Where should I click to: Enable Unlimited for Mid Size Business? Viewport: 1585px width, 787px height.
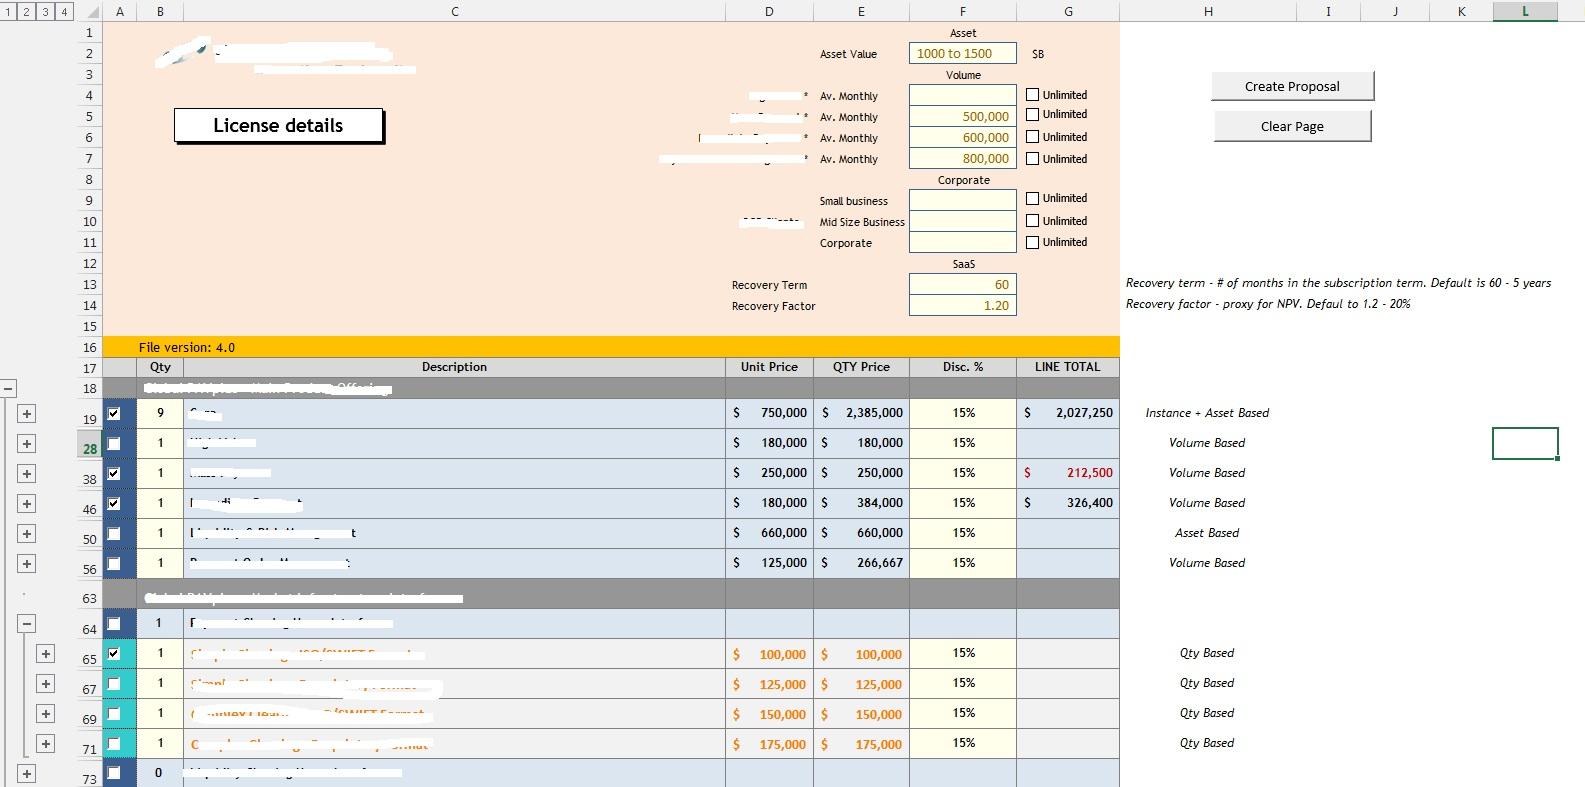1033,221
